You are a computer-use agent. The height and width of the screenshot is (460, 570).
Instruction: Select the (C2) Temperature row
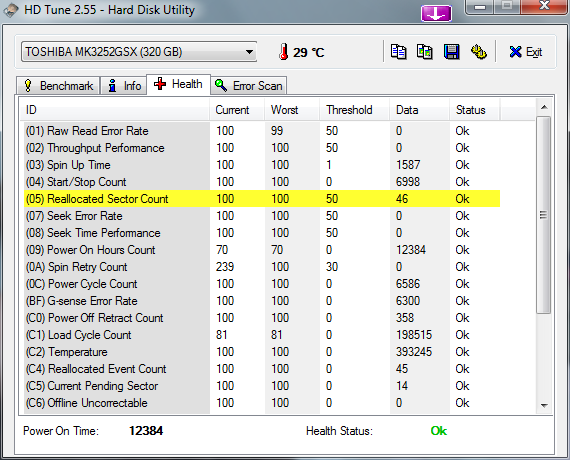pyautogui.click(x=262, y=352)
